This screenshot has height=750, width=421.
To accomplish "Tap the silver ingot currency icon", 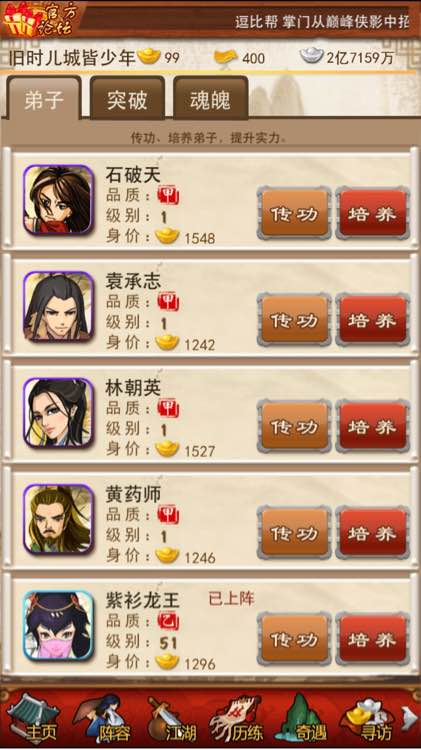I will [x=311, y=55].
